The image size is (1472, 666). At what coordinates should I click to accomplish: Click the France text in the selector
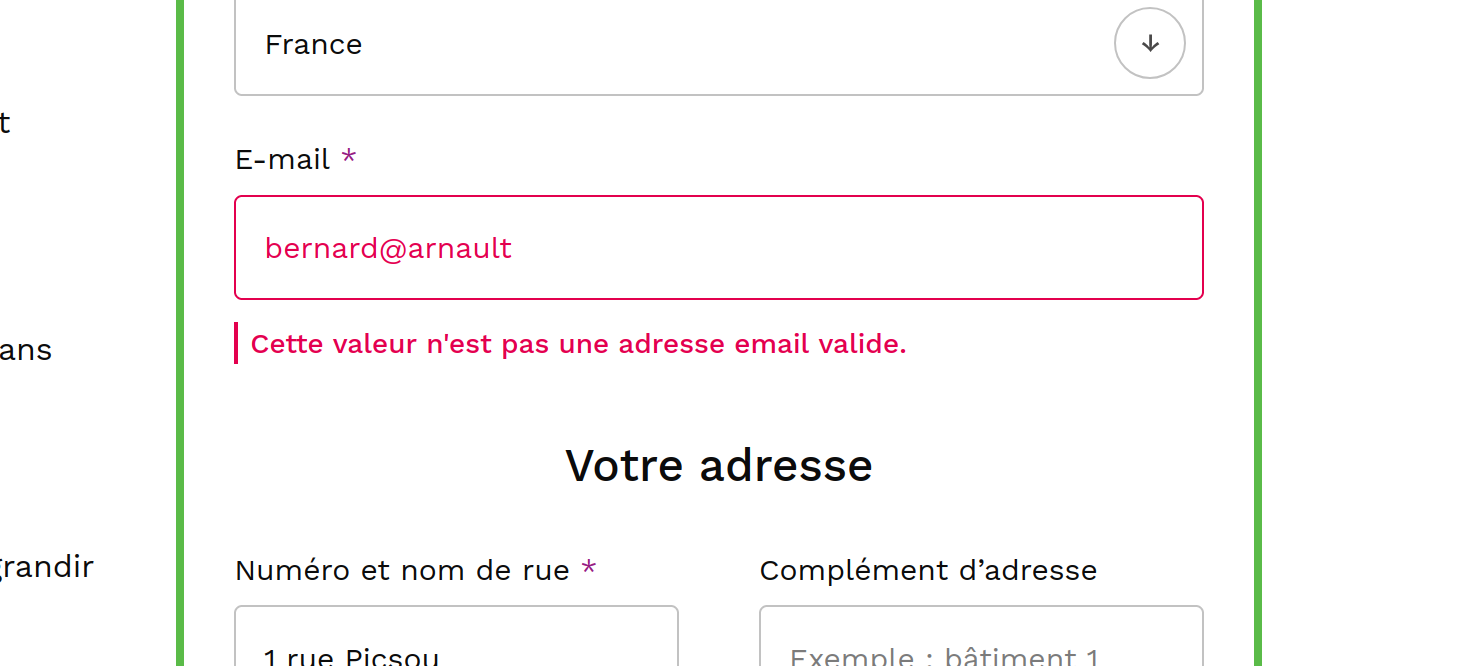click(x=313, y=45)
